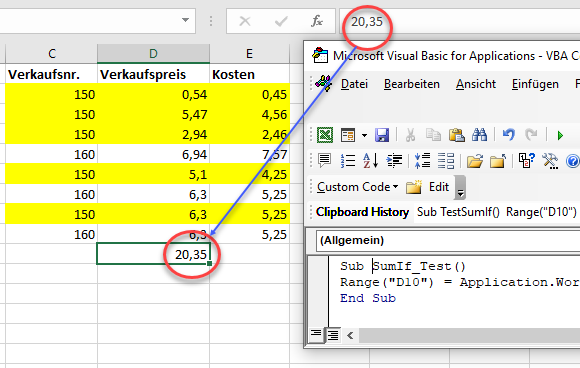Run the macro with the green play icon
The image size is (580, 368).
(x=560, y=135)
